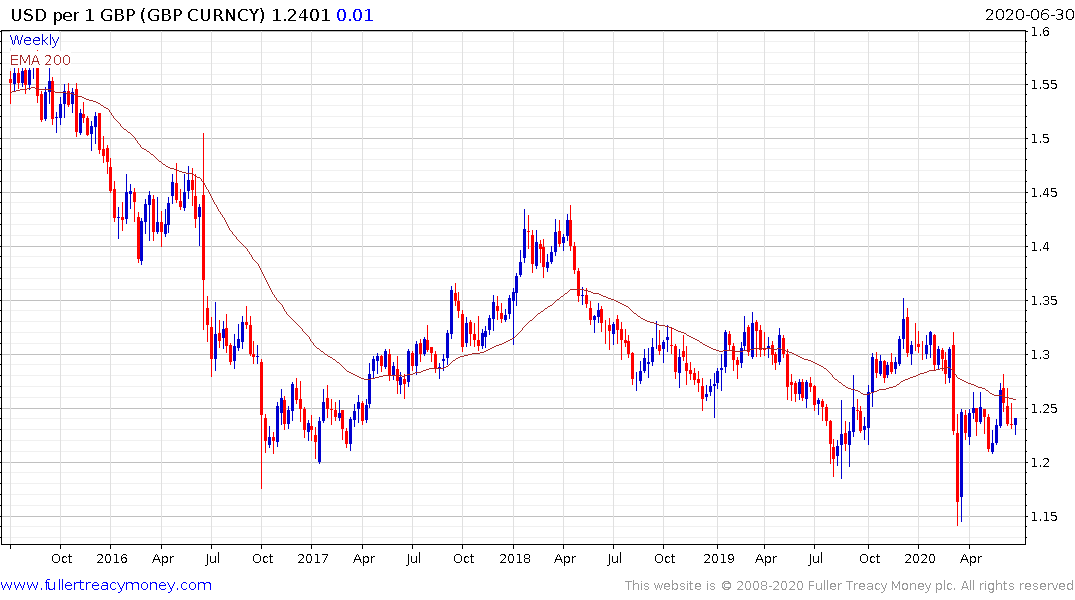Select the 1.4 price axis label
The height and width of the screenshot is (600, 1075).
1040,247
